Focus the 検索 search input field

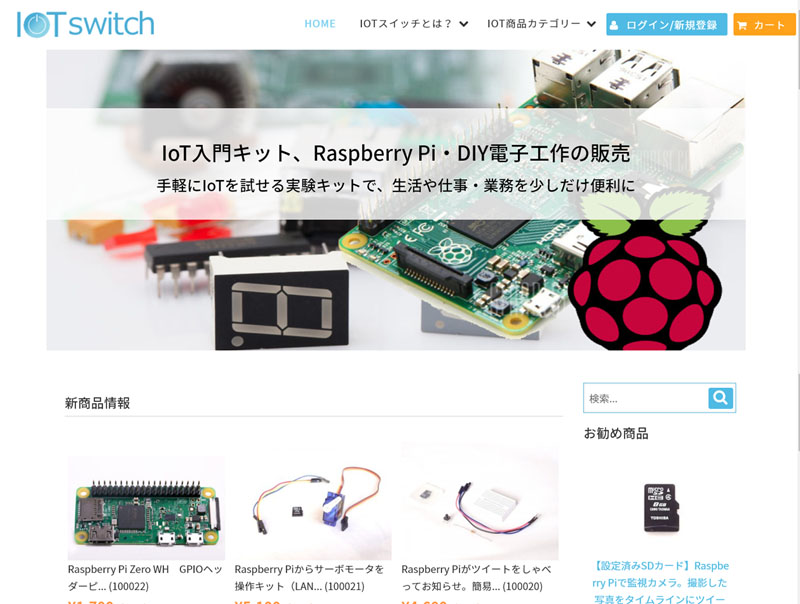coord(645,398)
